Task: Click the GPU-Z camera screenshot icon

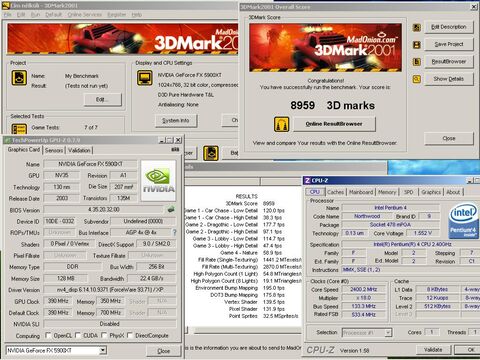Action: [x=175, y=150]
